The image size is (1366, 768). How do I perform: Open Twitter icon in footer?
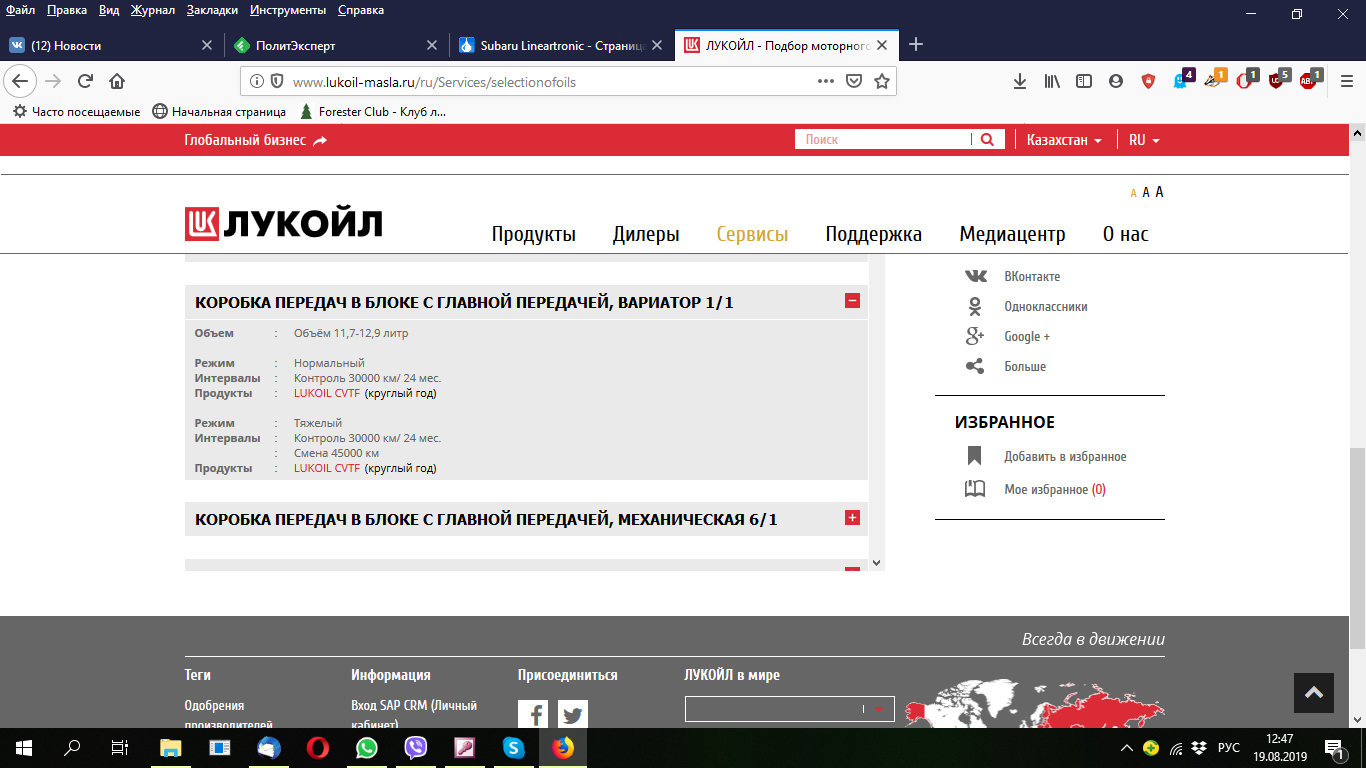[573, 714]
